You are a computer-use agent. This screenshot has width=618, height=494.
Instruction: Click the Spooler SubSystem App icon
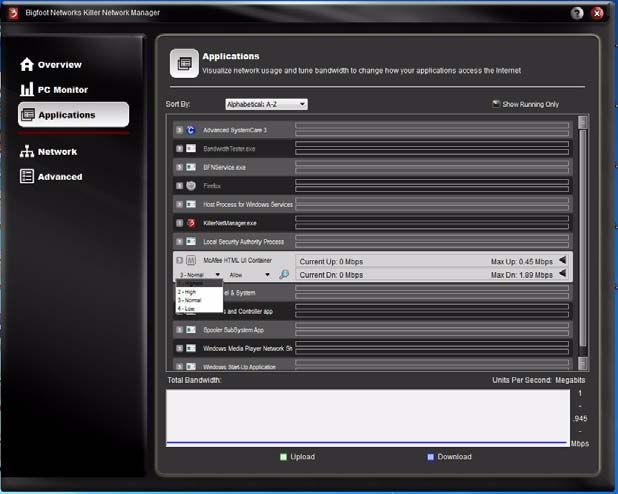pyautogui.click(x=191, y=330)
